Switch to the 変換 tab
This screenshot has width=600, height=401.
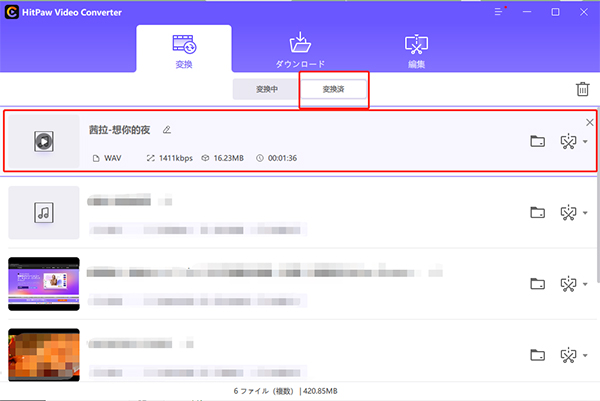coord(184,49)
